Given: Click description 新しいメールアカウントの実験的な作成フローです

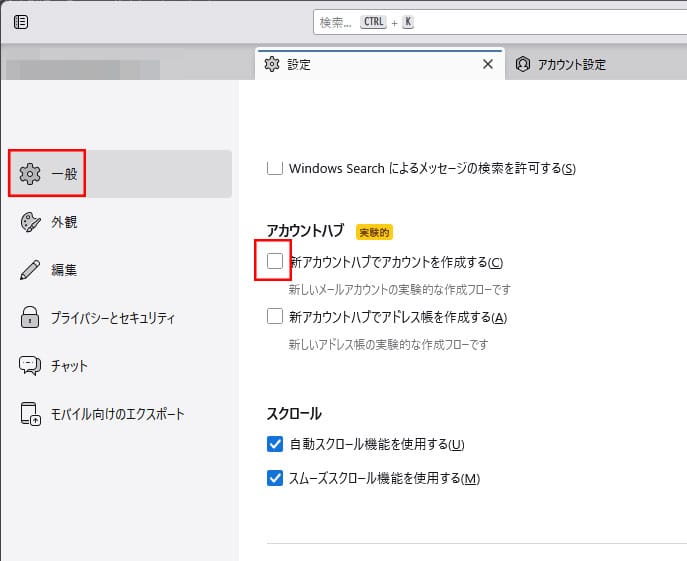Looking at the screenshot, I should click(x=400, y=289).
